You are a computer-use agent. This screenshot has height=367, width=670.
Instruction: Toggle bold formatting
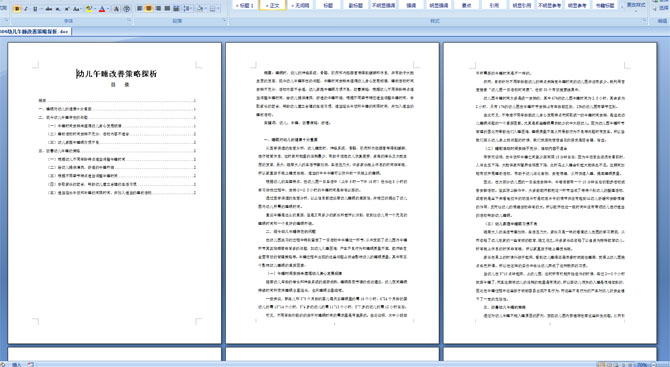click(x=17, y=9)
